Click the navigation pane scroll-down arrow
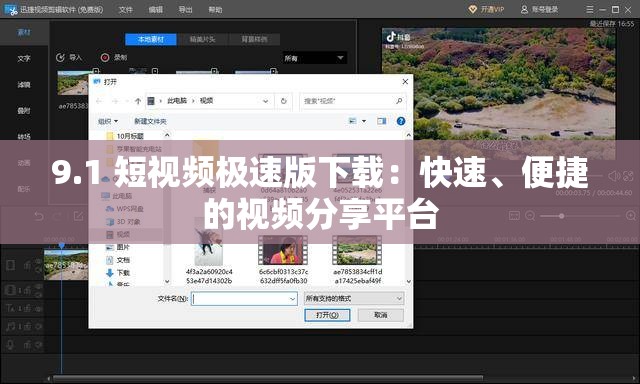The width and height of the screenshot is (640, 384). (x=167, y=281)
